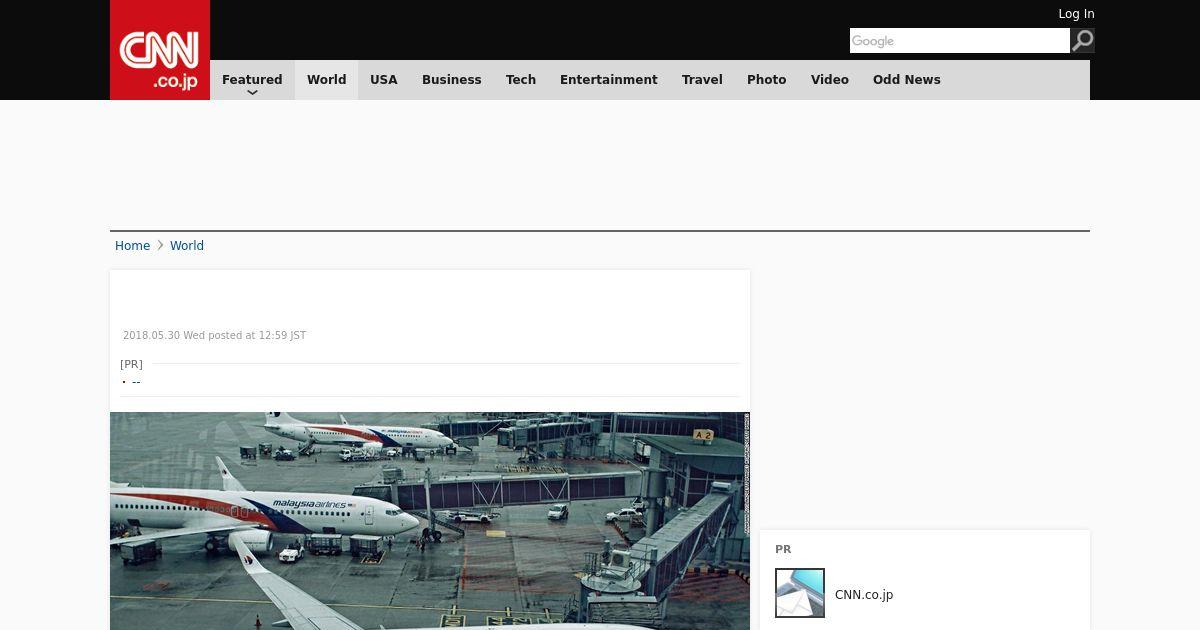Click the Log In link
Image resolution: width=1200 pixels, height=630 pixels.
tap(1076, 14)
